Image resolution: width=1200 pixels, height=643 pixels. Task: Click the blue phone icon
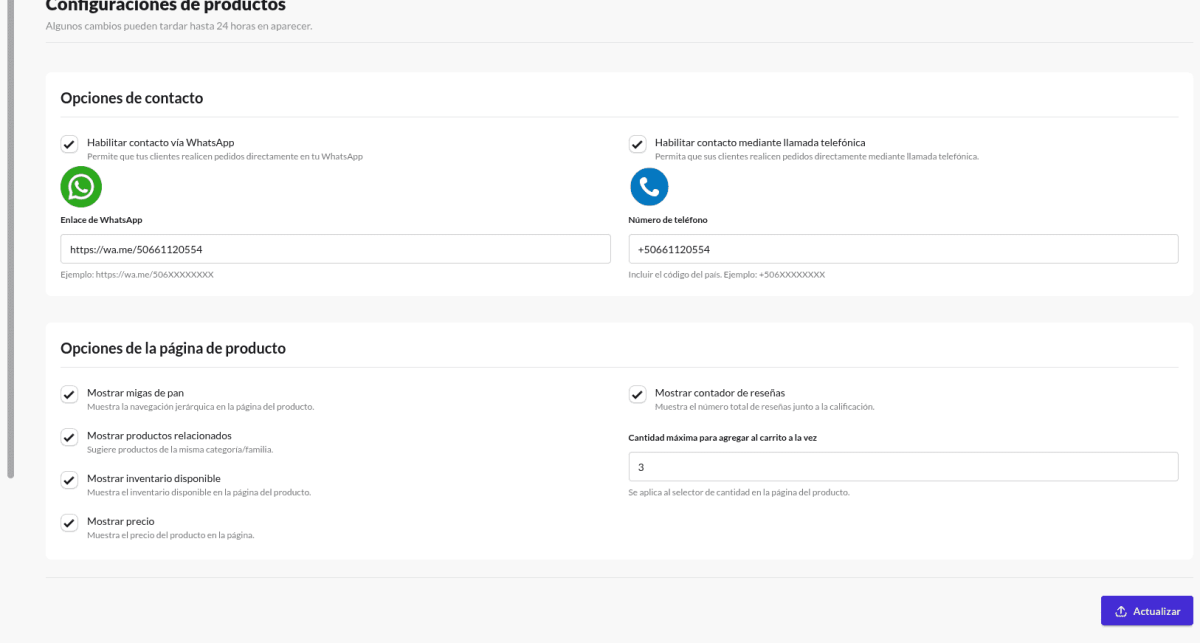[x=649, y=186]
